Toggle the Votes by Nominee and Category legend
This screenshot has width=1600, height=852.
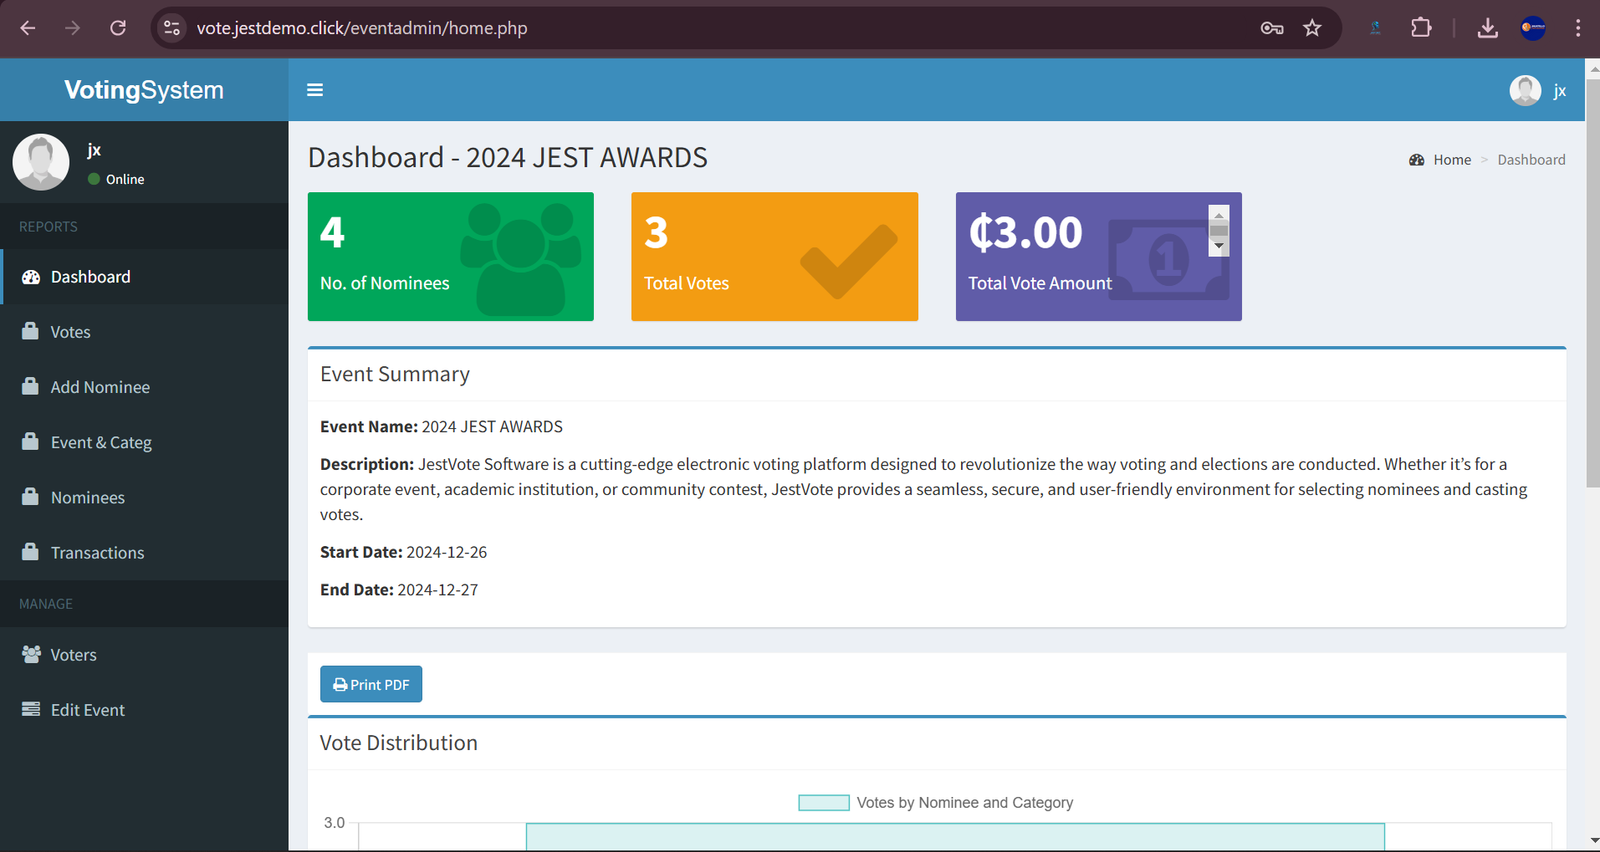click(935, 803)
